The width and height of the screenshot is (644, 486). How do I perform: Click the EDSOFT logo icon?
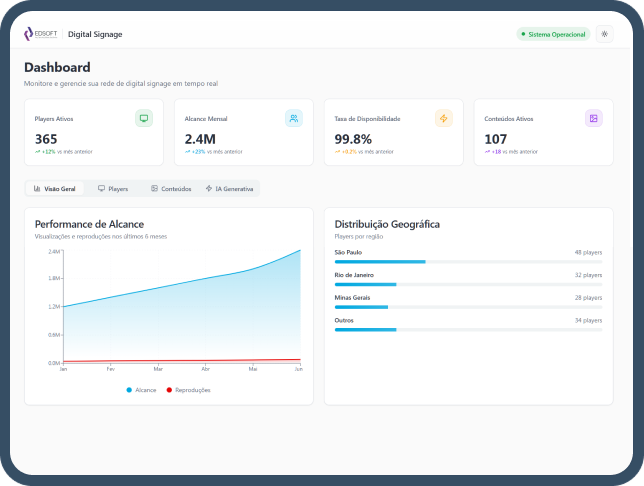[x=29, y=34]
